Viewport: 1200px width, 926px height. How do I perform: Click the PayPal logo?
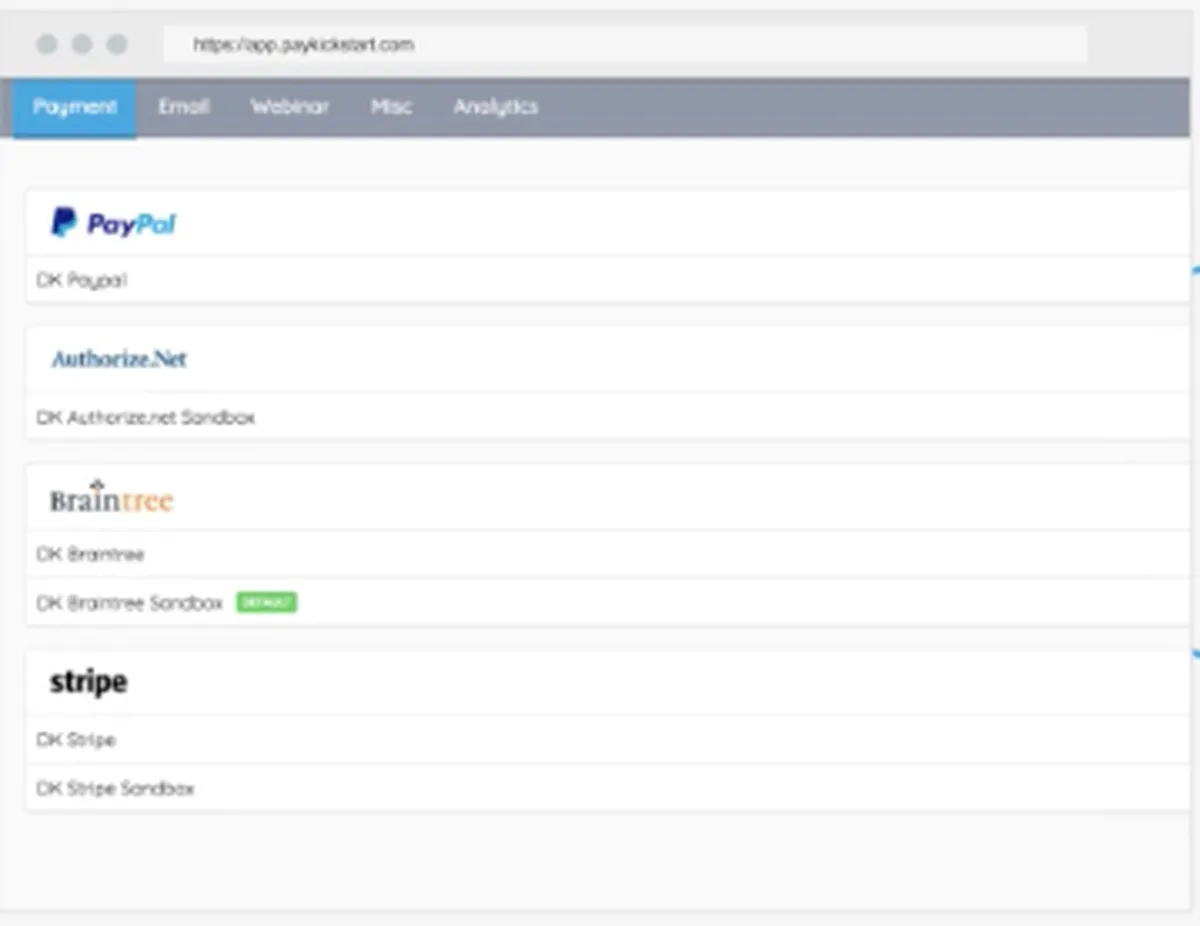[113, 223]
